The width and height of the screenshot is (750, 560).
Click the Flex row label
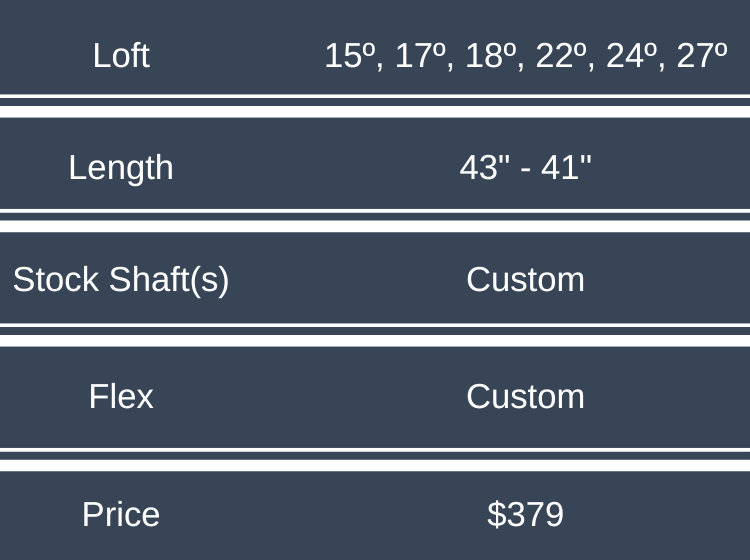coord(121,396)
